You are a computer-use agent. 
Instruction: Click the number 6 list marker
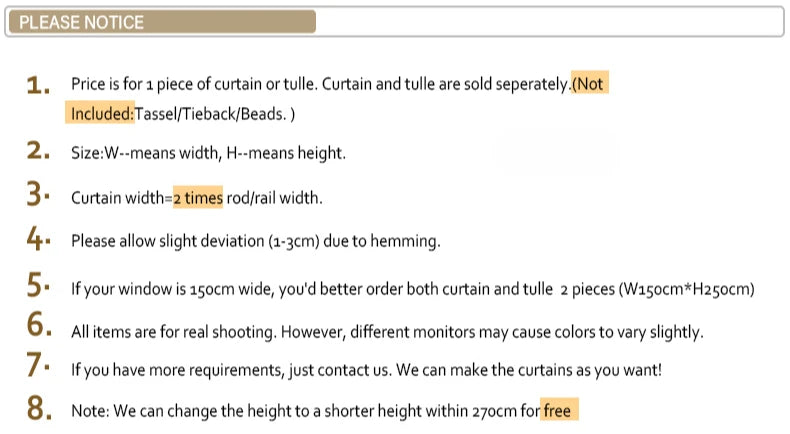click(x=39, y=324)
